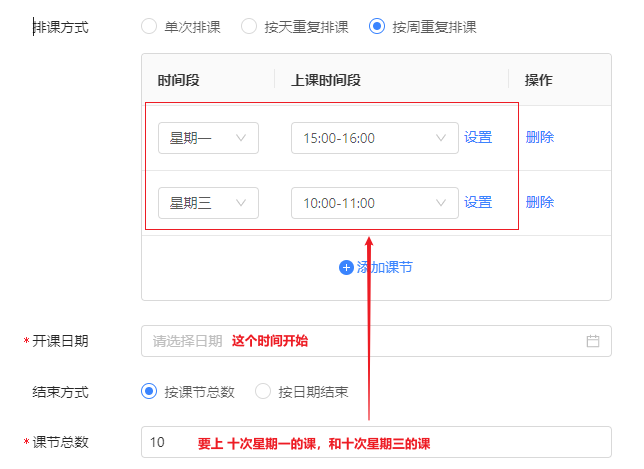Delete the 星期三 schedule row
644x469 pixels.
(x=540, y=203)
